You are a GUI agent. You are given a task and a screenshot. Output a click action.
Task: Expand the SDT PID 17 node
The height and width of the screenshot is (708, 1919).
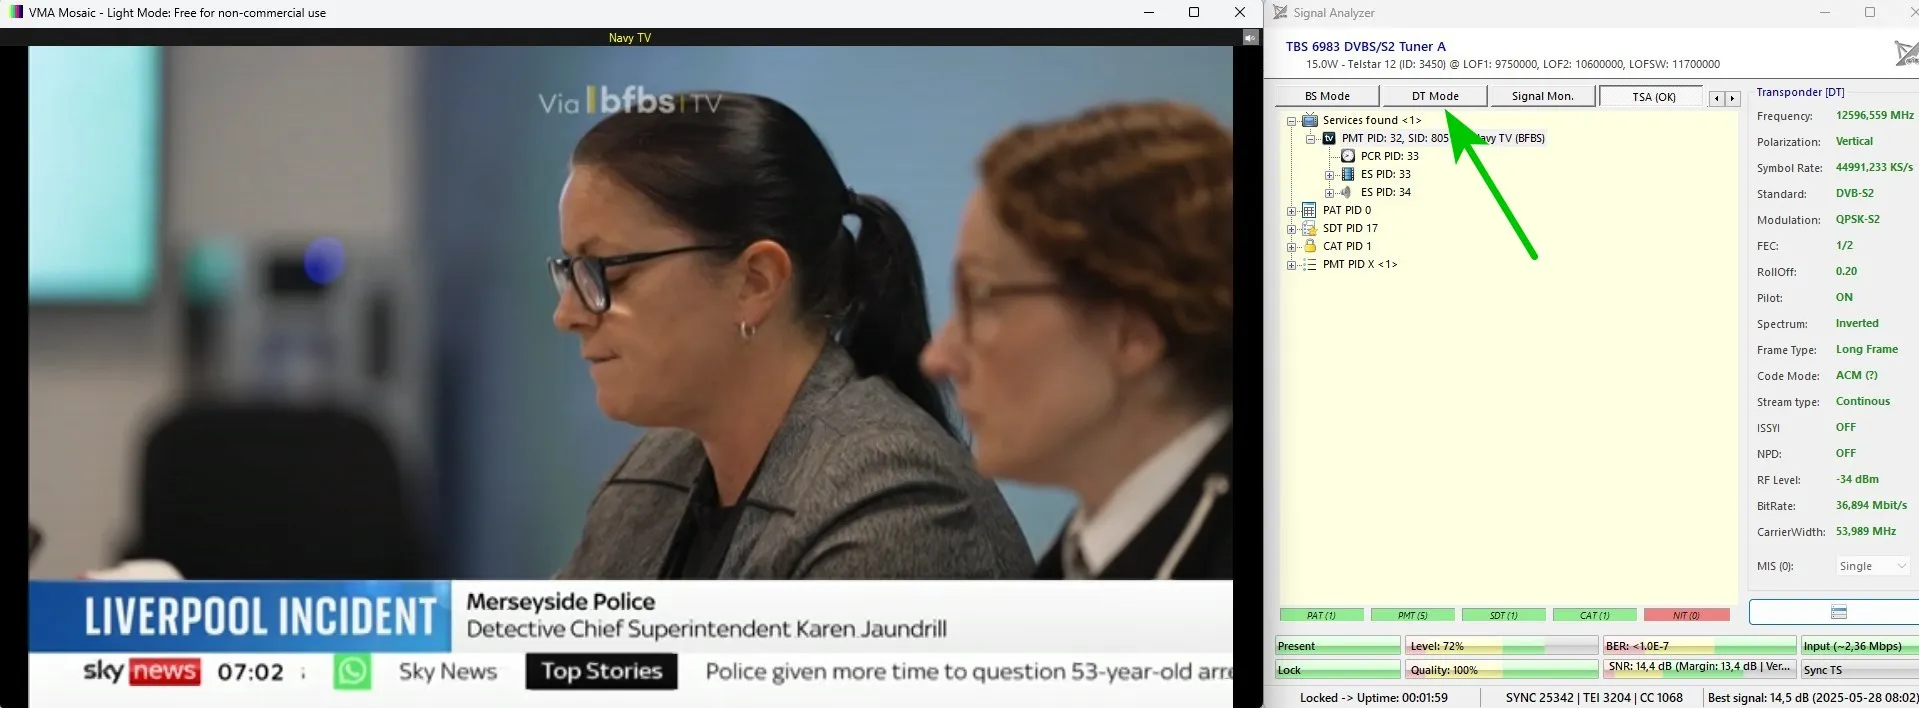[x=1291, y=229]
